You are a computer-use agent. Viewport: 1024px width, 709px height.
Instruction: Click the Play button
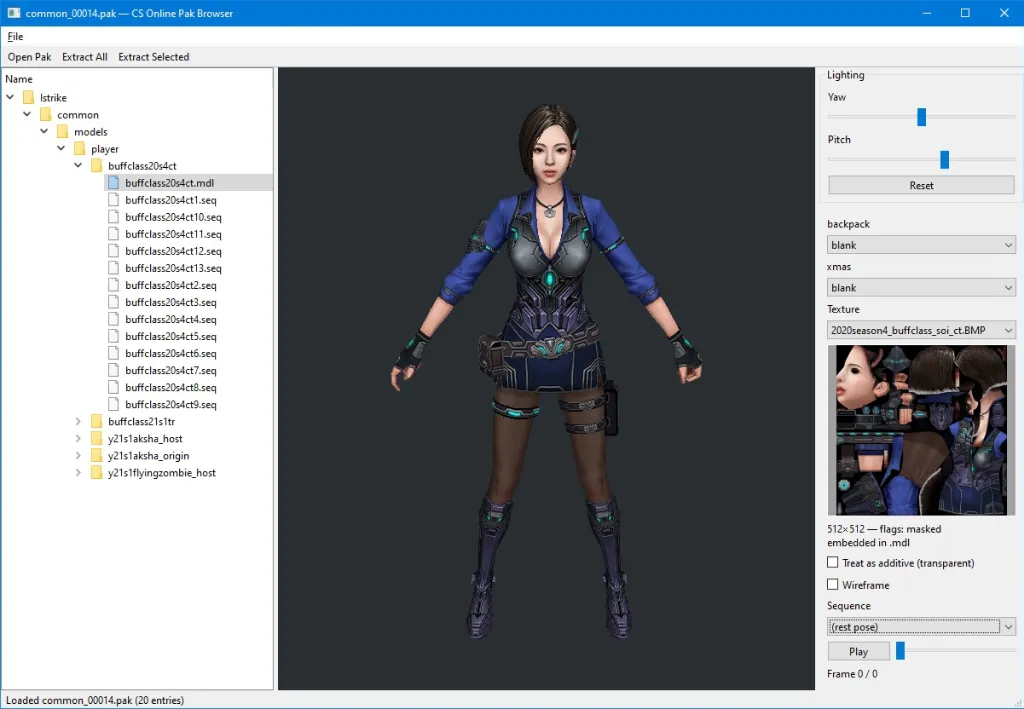[858, 652]
